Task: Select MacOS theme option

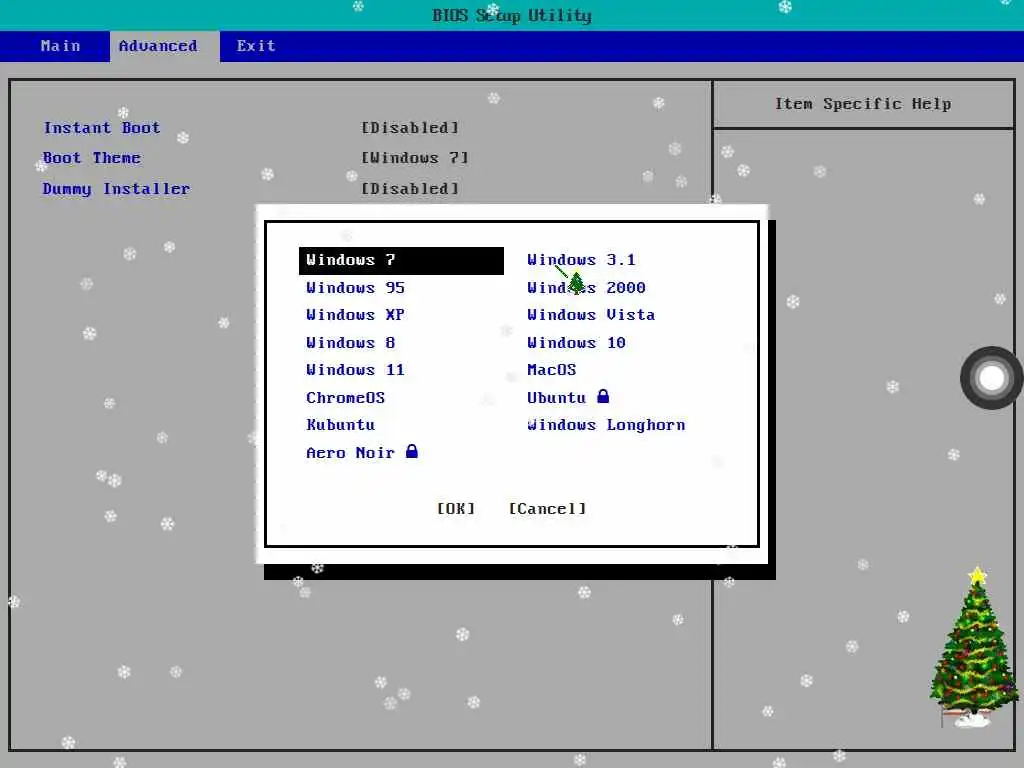Action: click(x=552, y=370)
